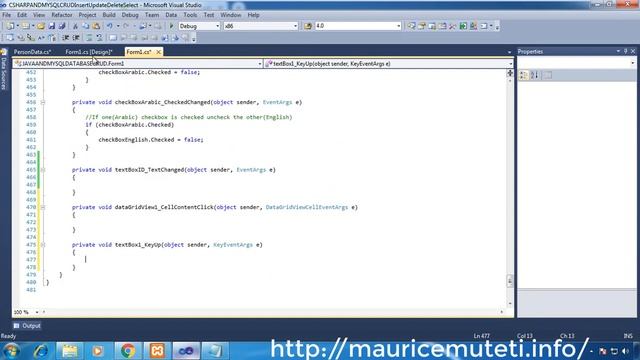Viewport: 640px width, 360px height.
Task: Click the editor split handle above the scrollbar
Action: (510, 73)
